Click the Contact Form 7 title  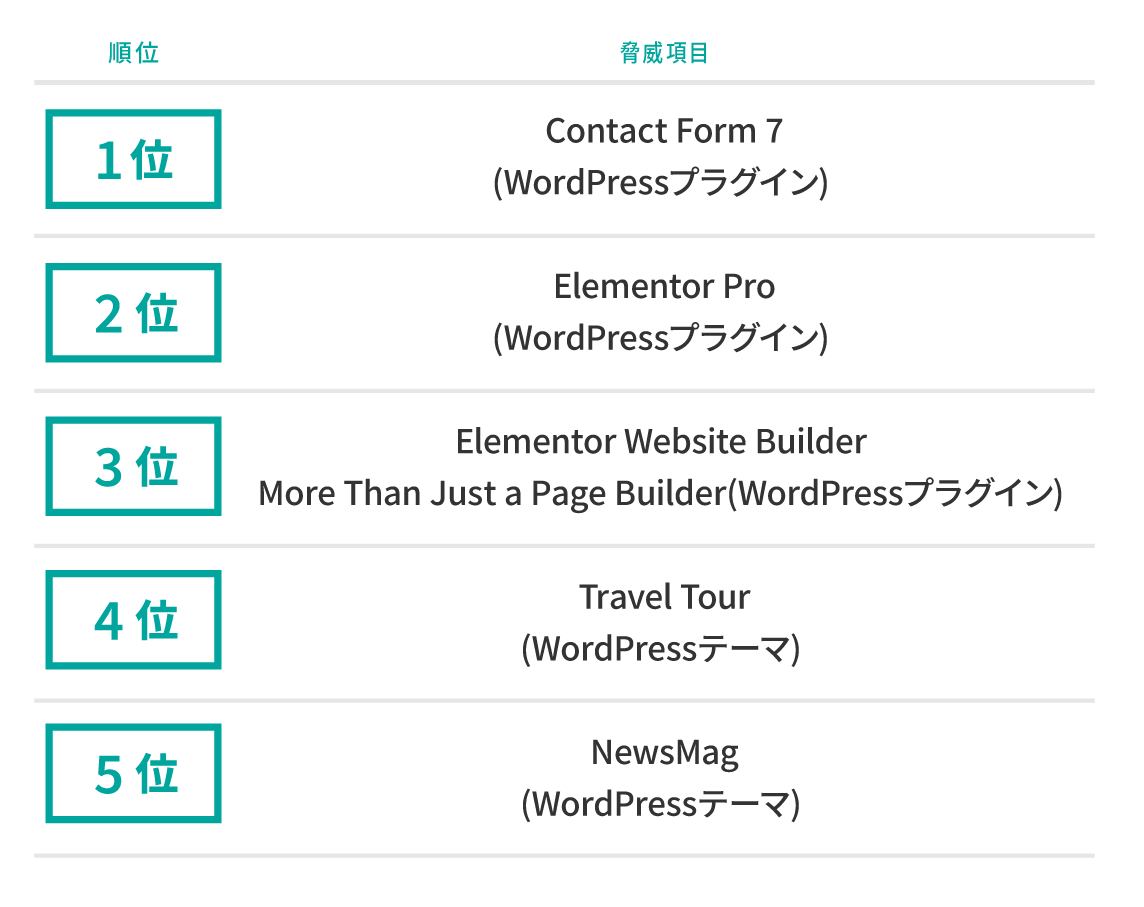[x=664, y=131]
